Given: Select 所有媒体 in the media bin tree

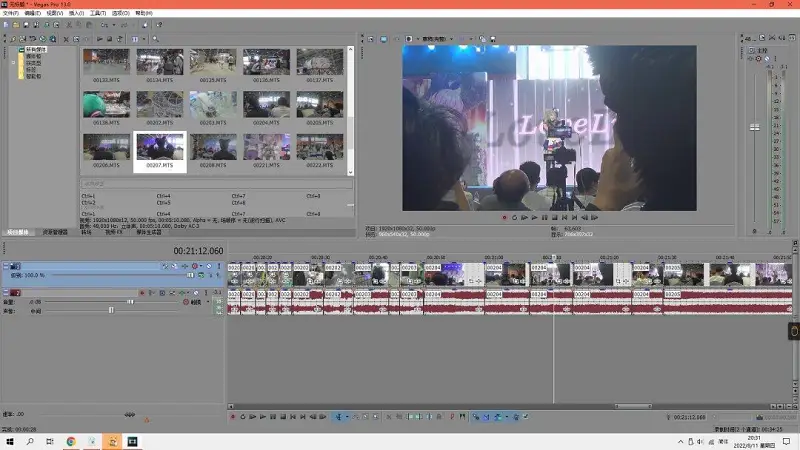Looking at the screenshot, I should (36, 49).
